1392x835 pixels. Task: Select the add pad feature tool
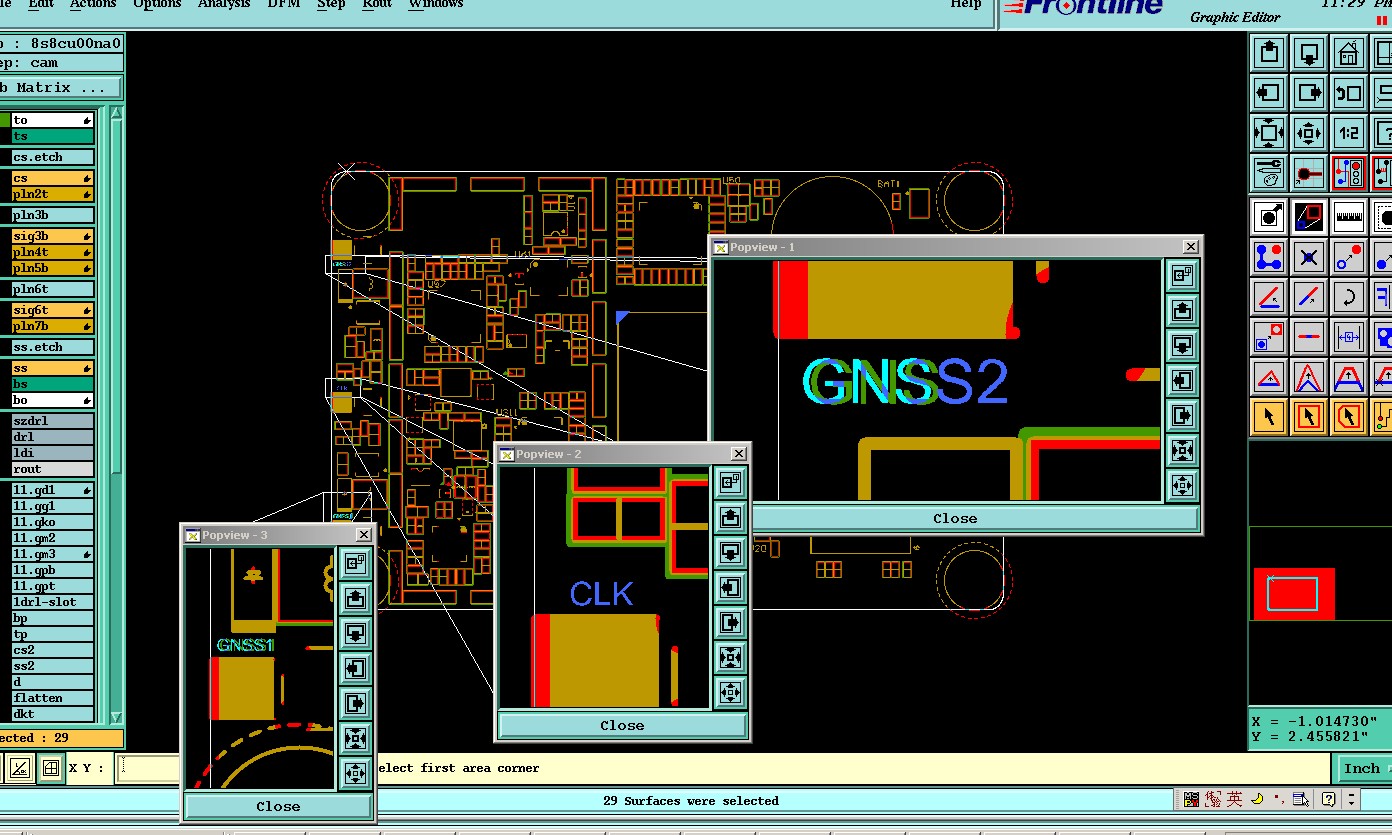[x=1269, y=215]
